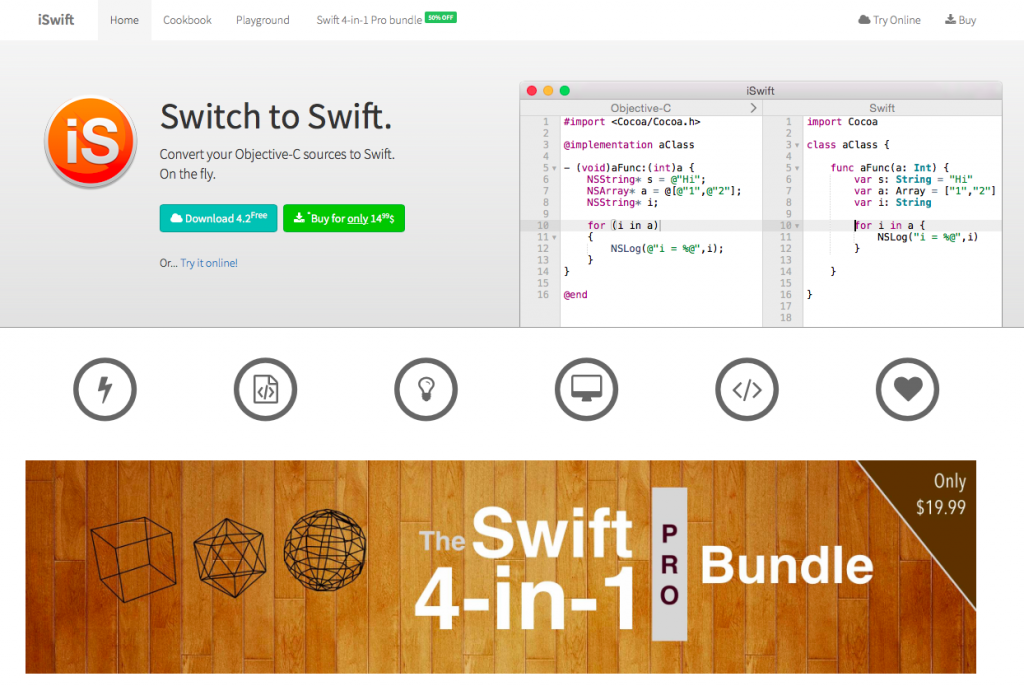This screenshot has width=1024, height=686.
Task: Open Swift 4-in-1 Pro bundle link
Action: pyautogui.click(x=368, y=20)
